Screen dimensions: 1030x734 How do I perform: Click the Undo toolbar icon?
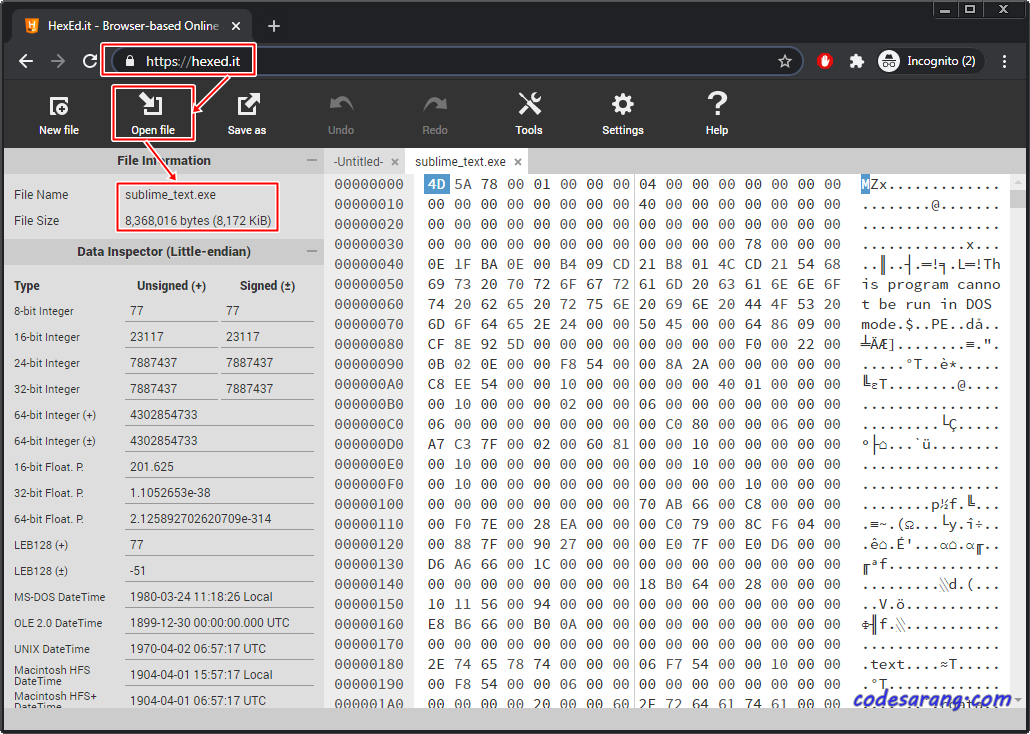tap(341, 114)
